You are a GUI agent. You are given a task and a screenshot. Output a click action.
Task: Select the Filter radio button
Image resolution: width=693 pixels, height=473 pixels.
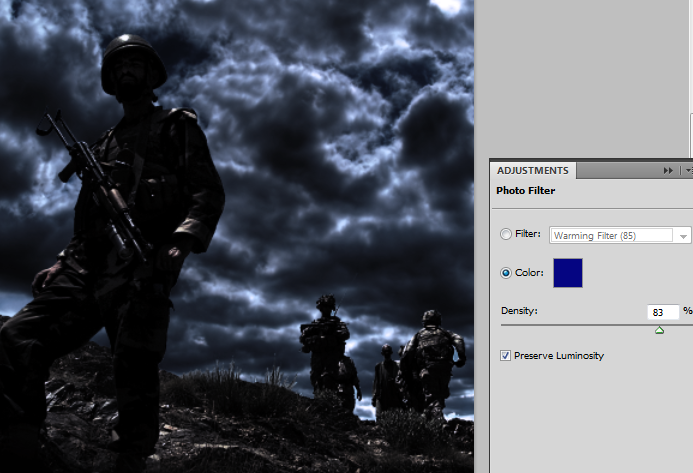(506, 234)
